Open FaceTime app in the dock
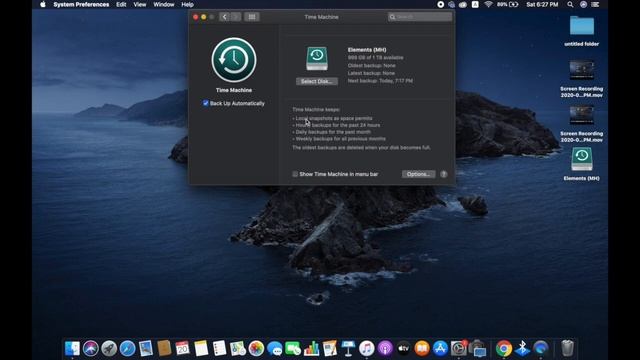Screen dimensions: 640x360 [x=293, y=349]
